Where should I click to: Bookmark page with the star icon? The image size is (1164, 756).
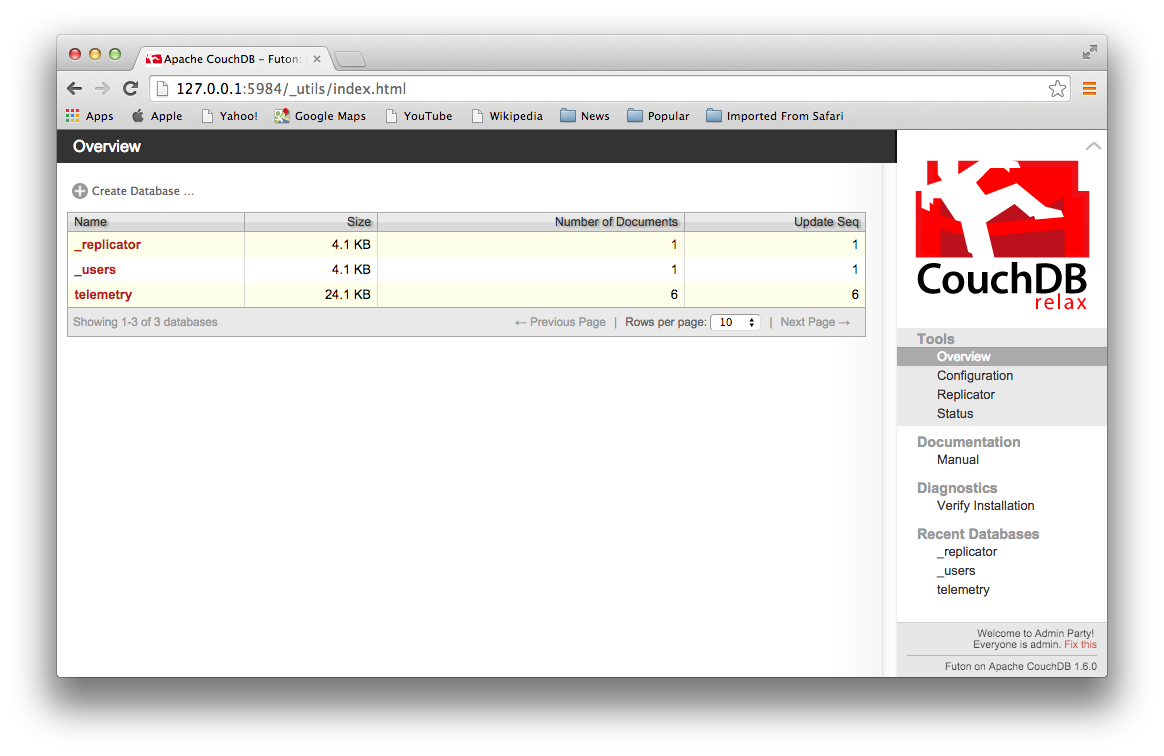click(1057, 89)
